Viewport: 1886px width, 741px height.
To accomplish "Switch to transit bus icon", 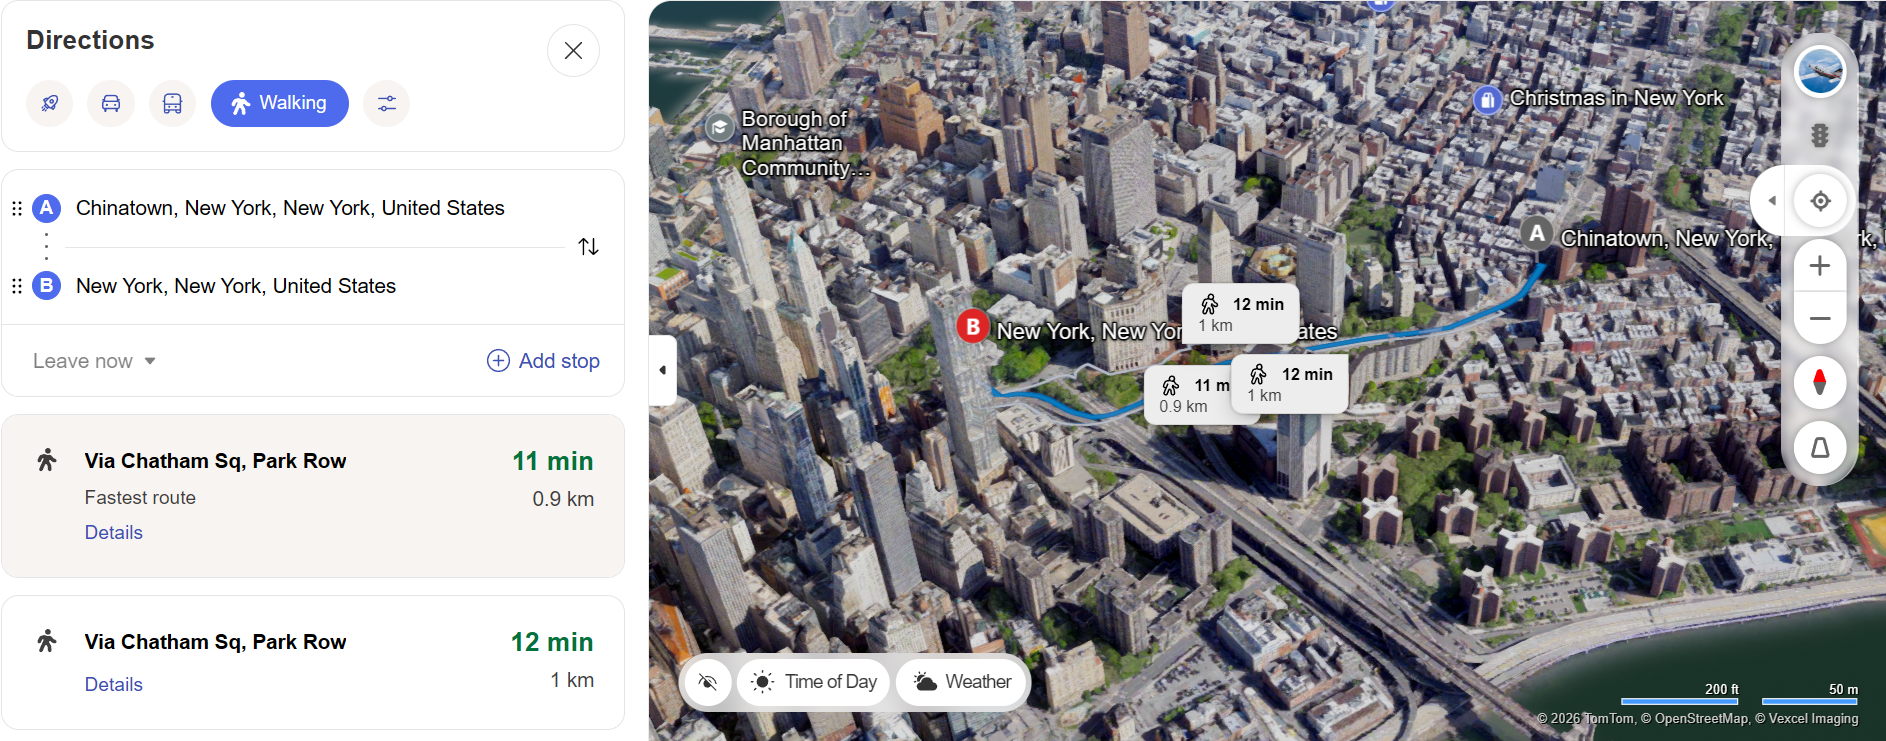I will 172,103.
